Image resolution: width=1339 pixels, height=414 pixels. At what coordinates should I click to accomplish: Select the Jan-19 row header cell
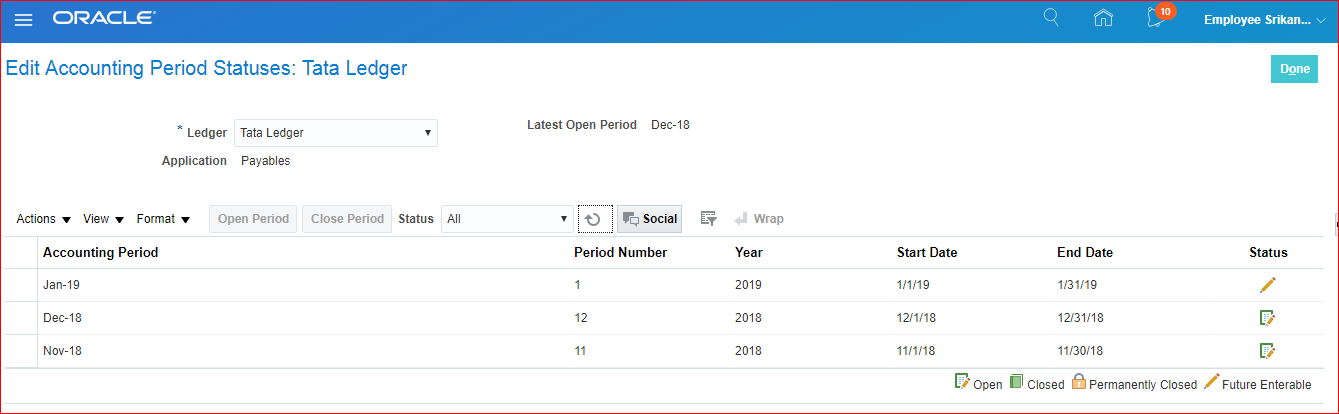point(21,285)
